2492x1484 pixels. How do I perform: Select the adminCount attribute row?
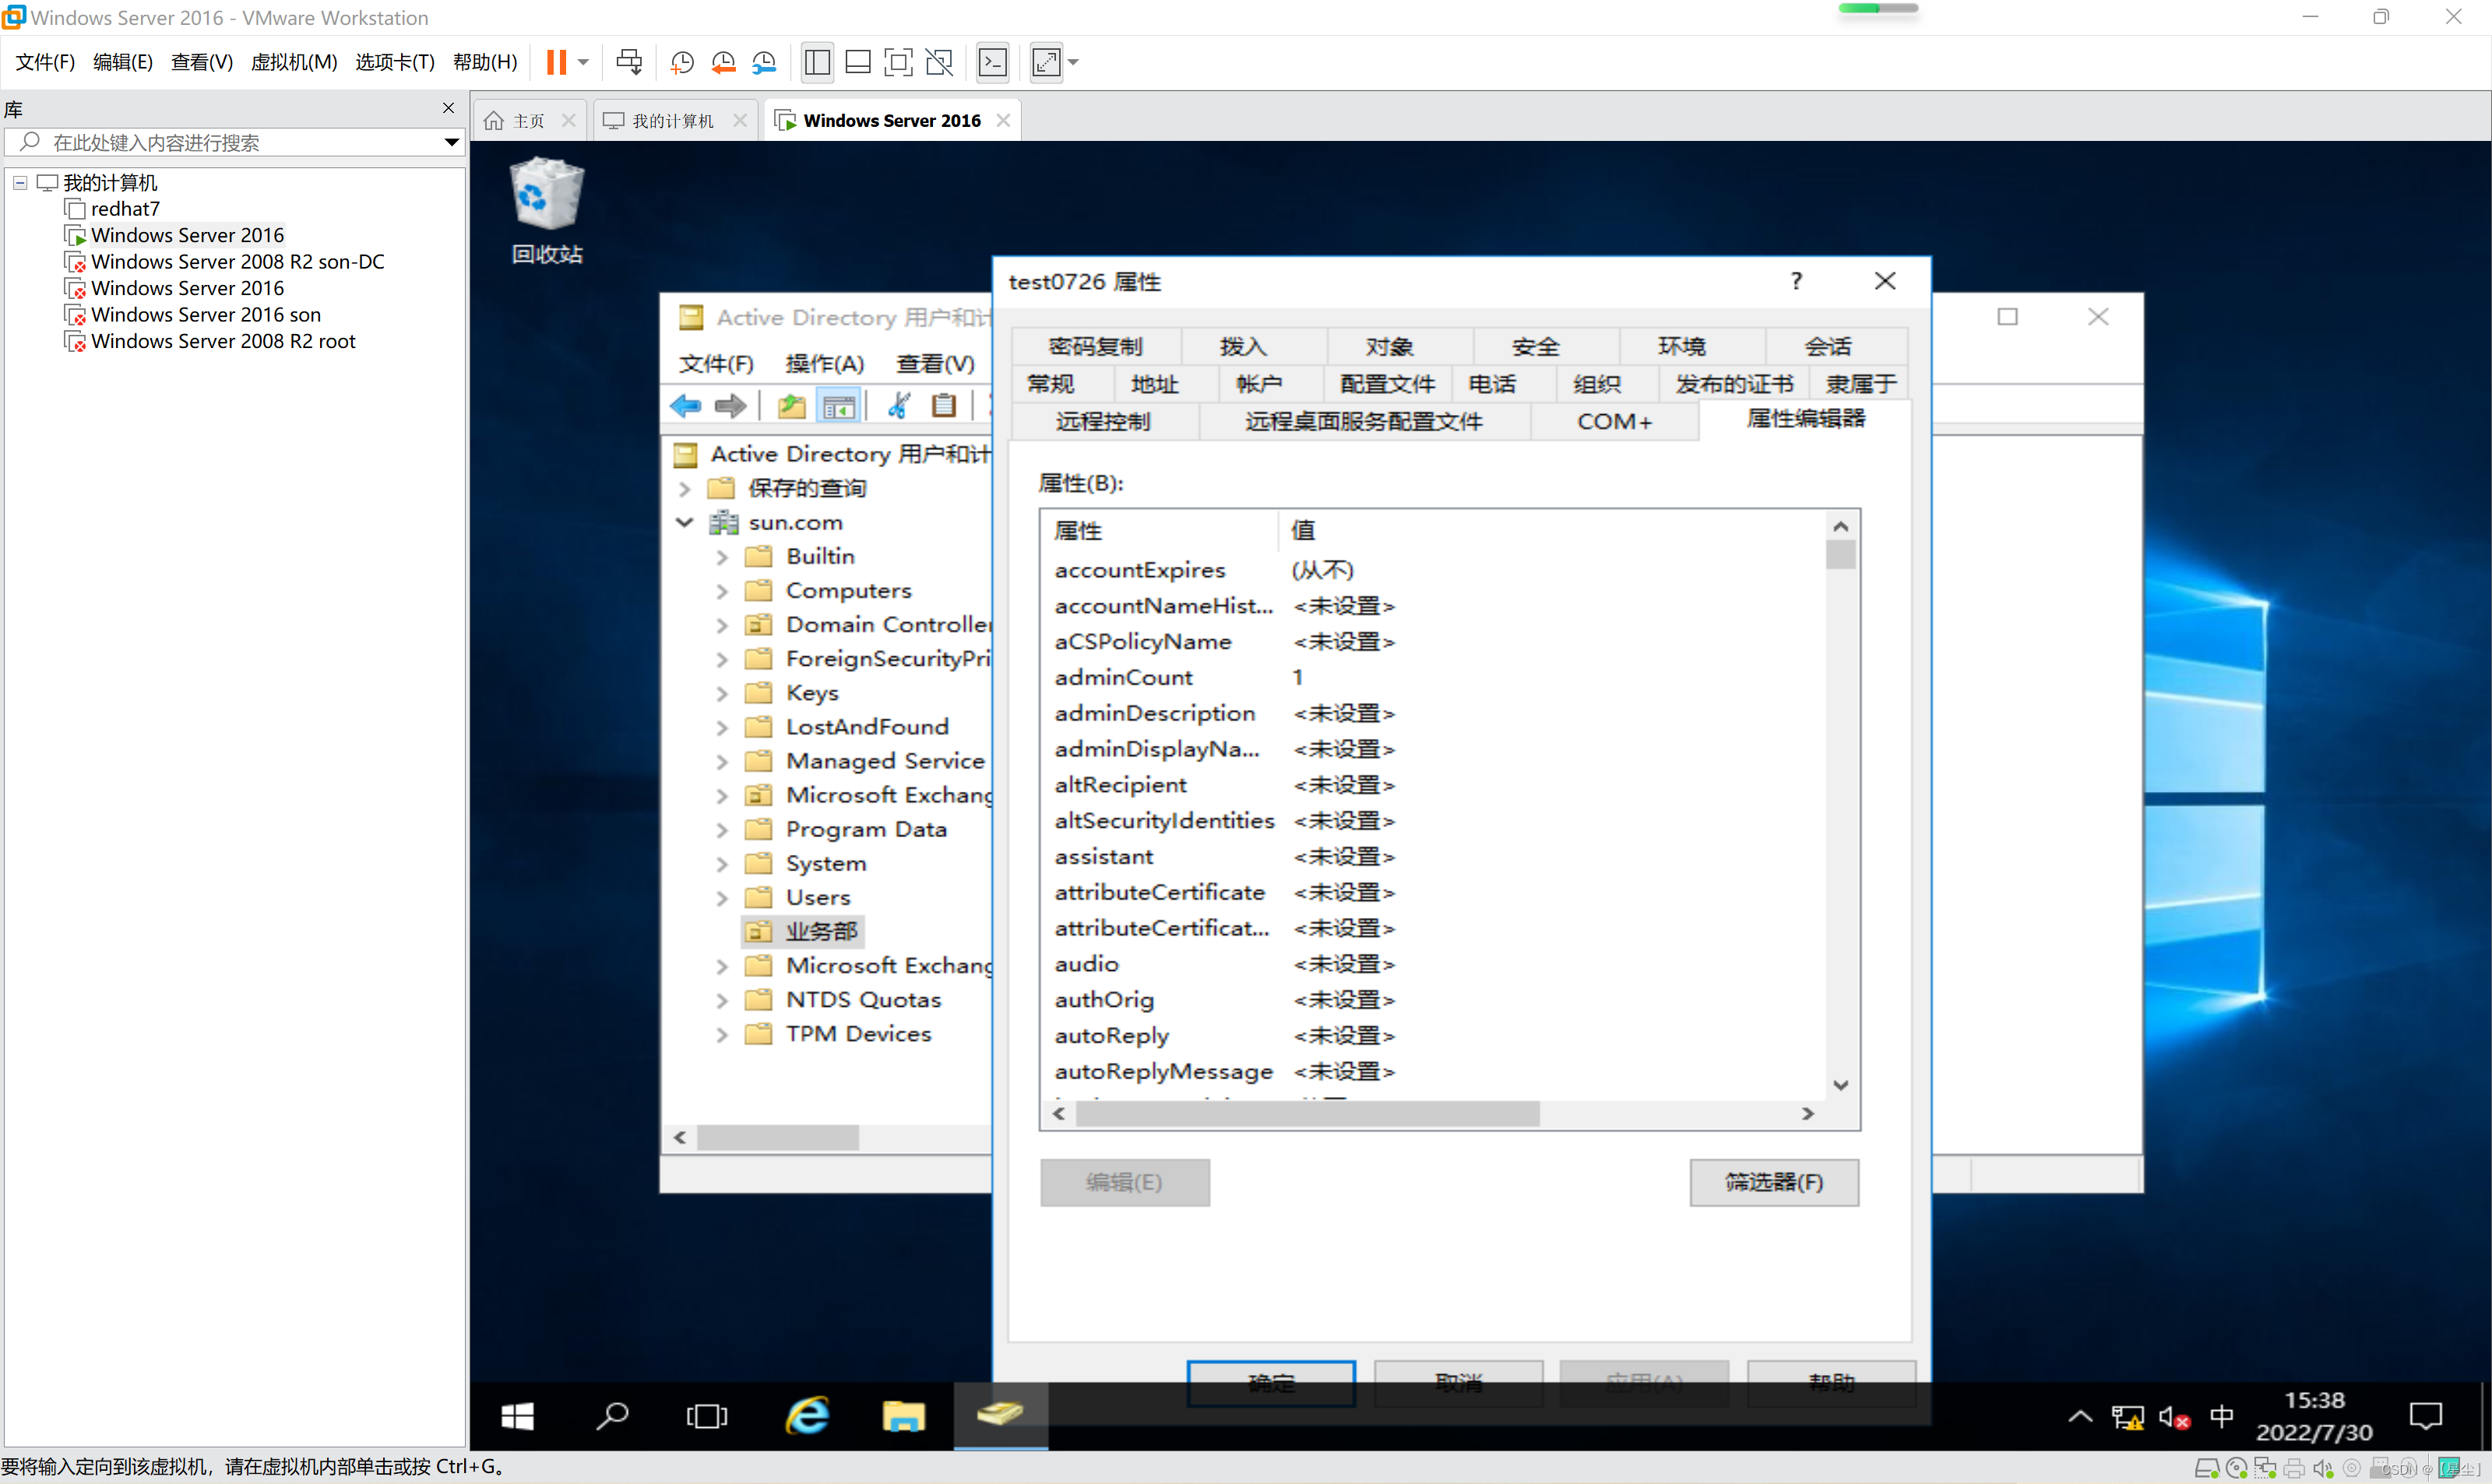[x=1432, y=677]
